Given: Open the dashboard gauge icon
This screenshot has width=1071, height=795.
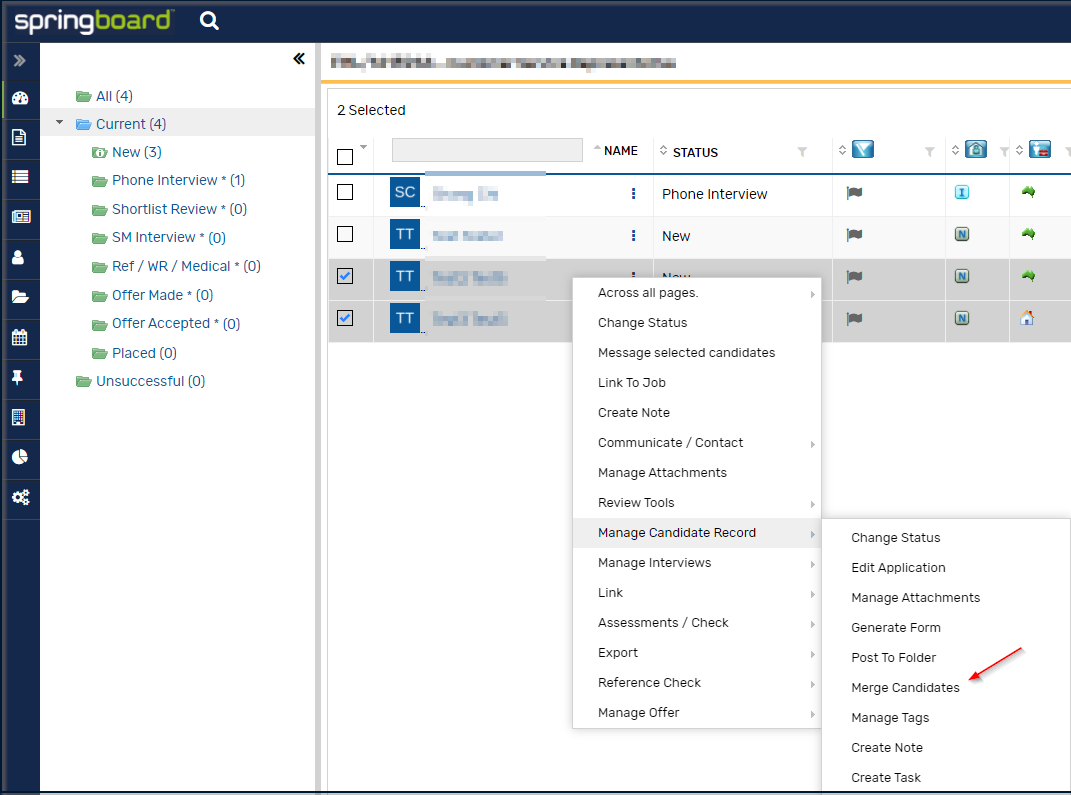Looking at the screenshot, I should 20,98.
